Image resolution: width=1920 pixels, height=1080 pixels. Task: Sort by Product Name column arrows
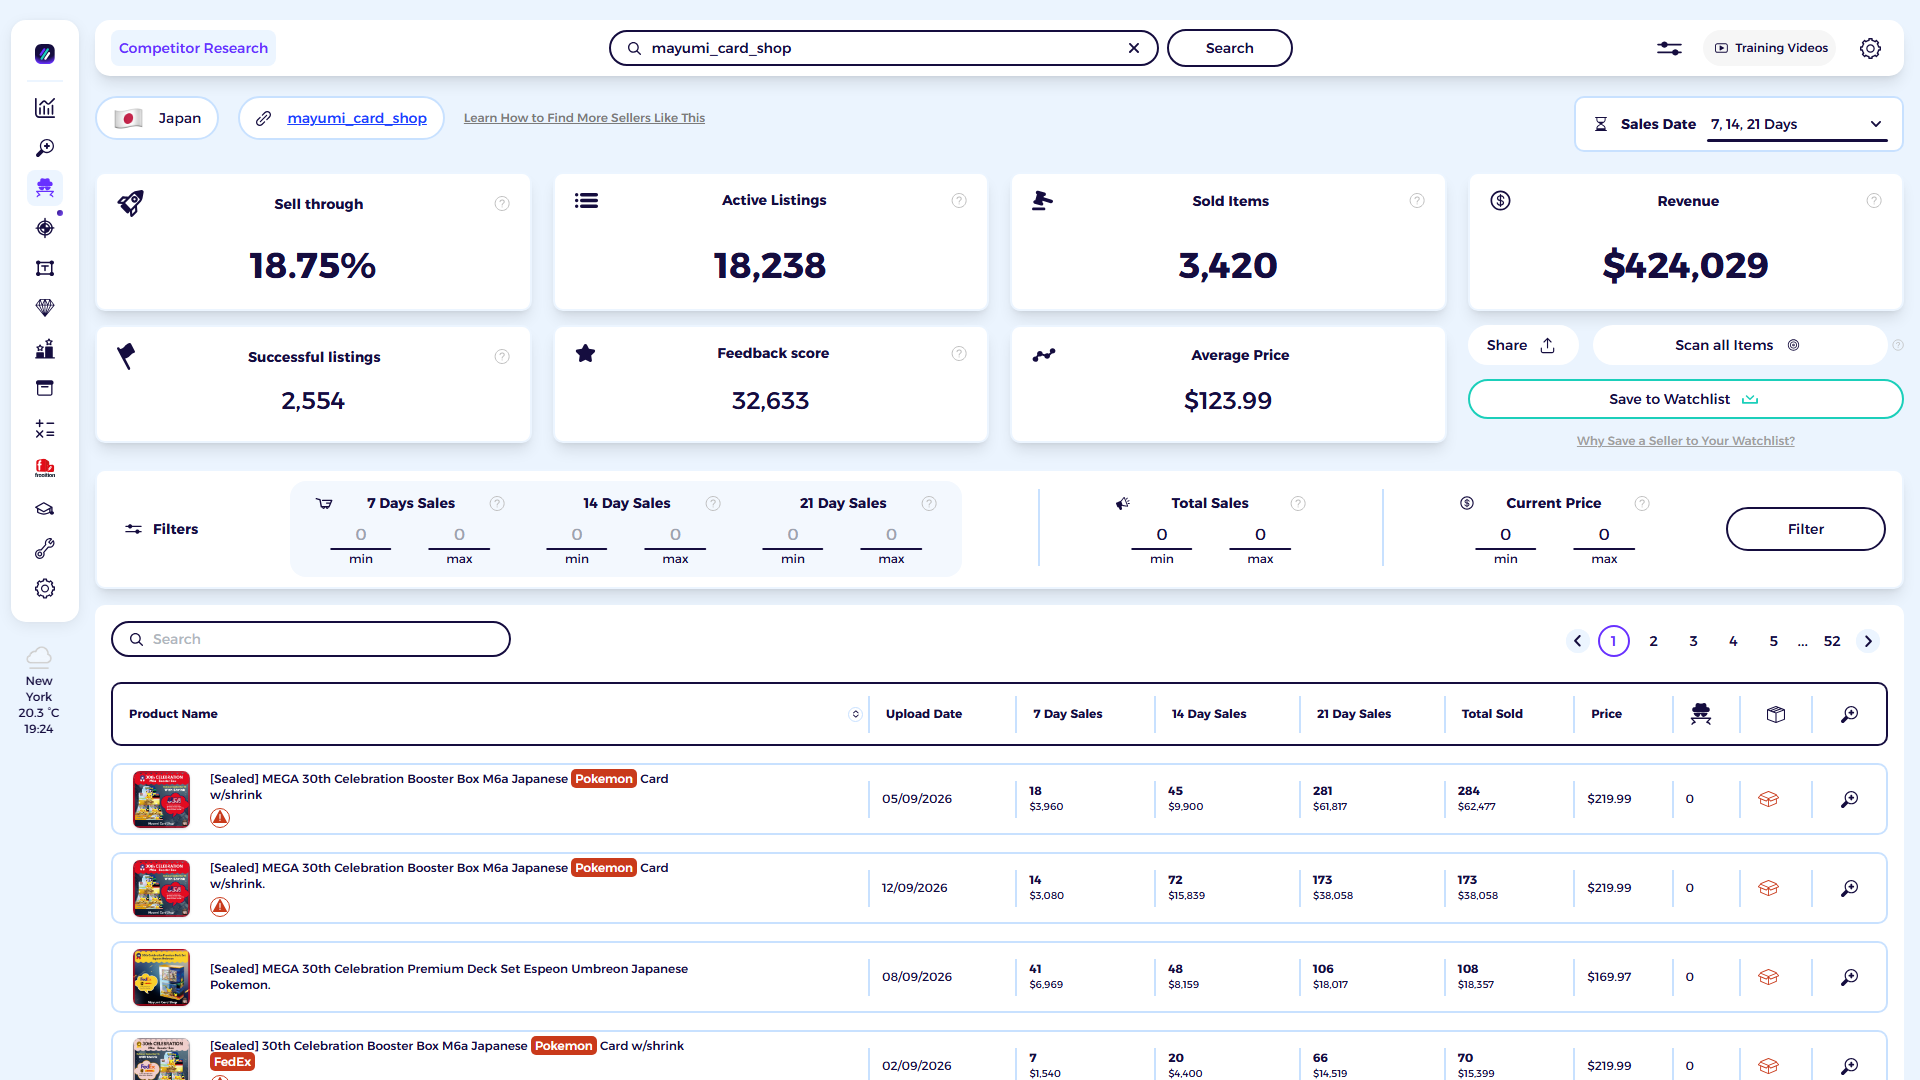tap(855, 714)
